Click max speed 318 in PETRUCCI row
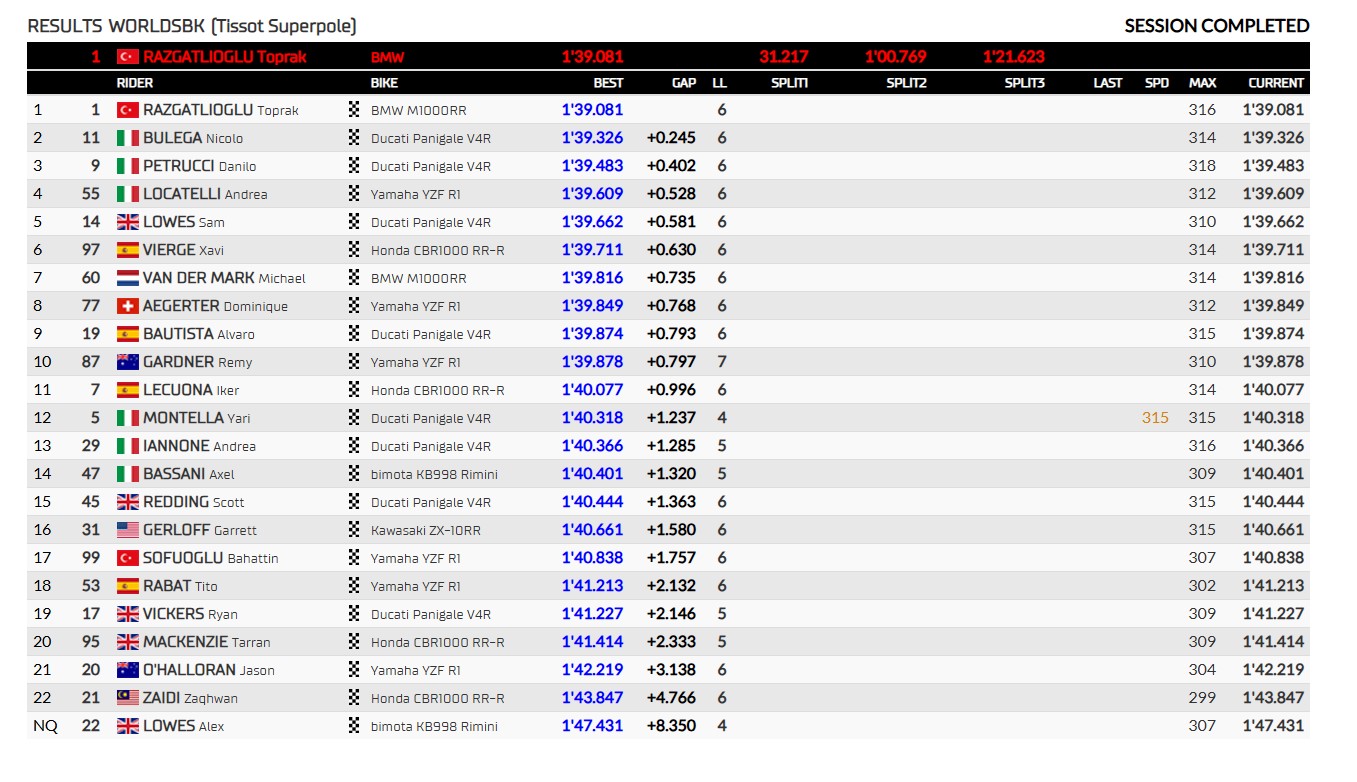Image resolution: width=1357 pixels, height=782 pixels. pos(1203,166)
